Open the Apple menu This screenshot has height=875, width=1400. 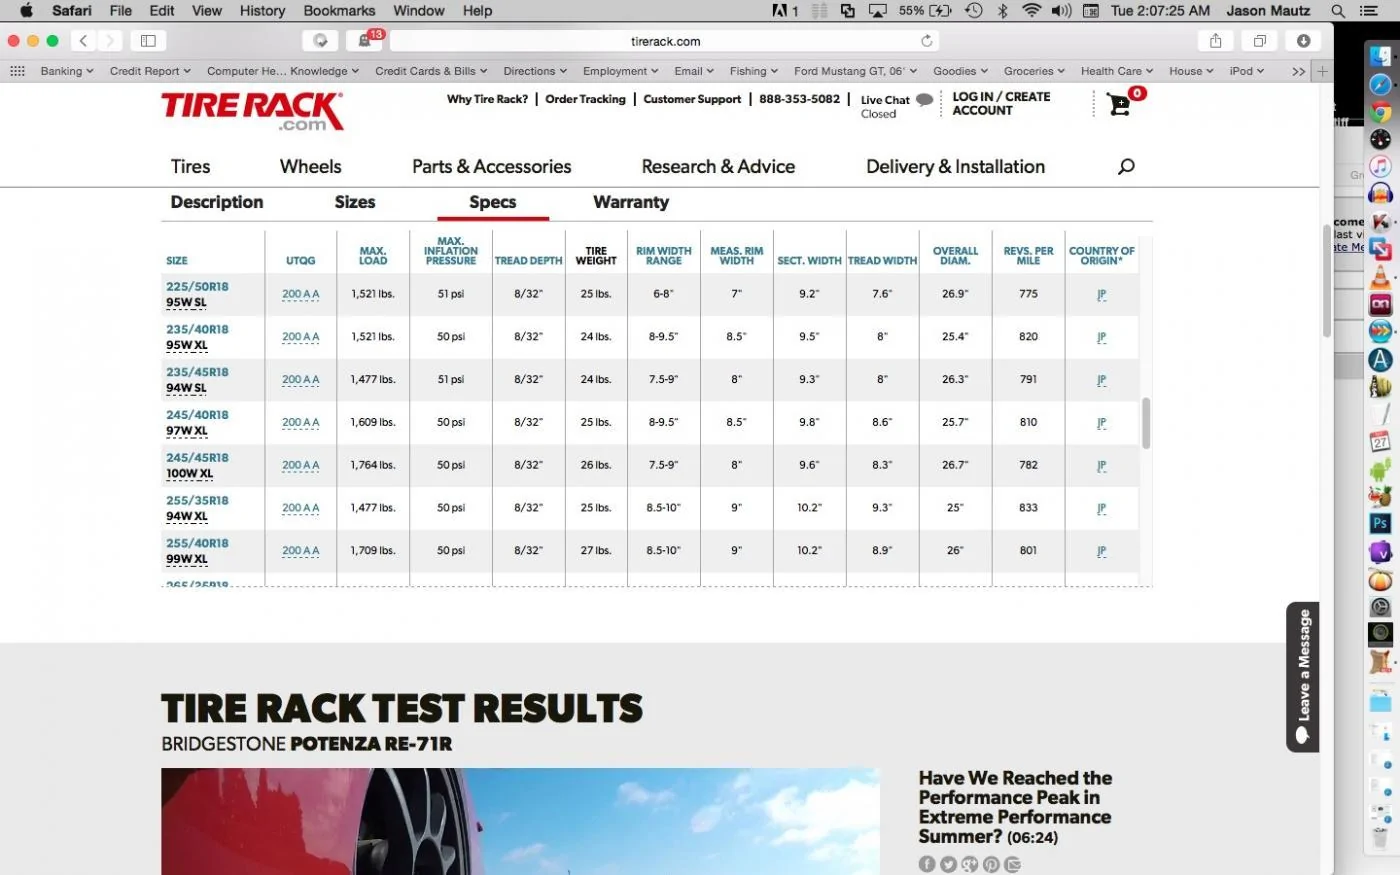point(26,10)
